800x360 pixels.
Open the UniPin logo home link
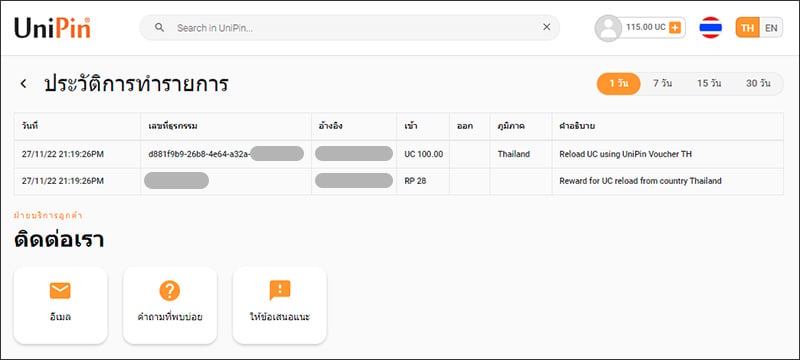[x=53, y=28]
